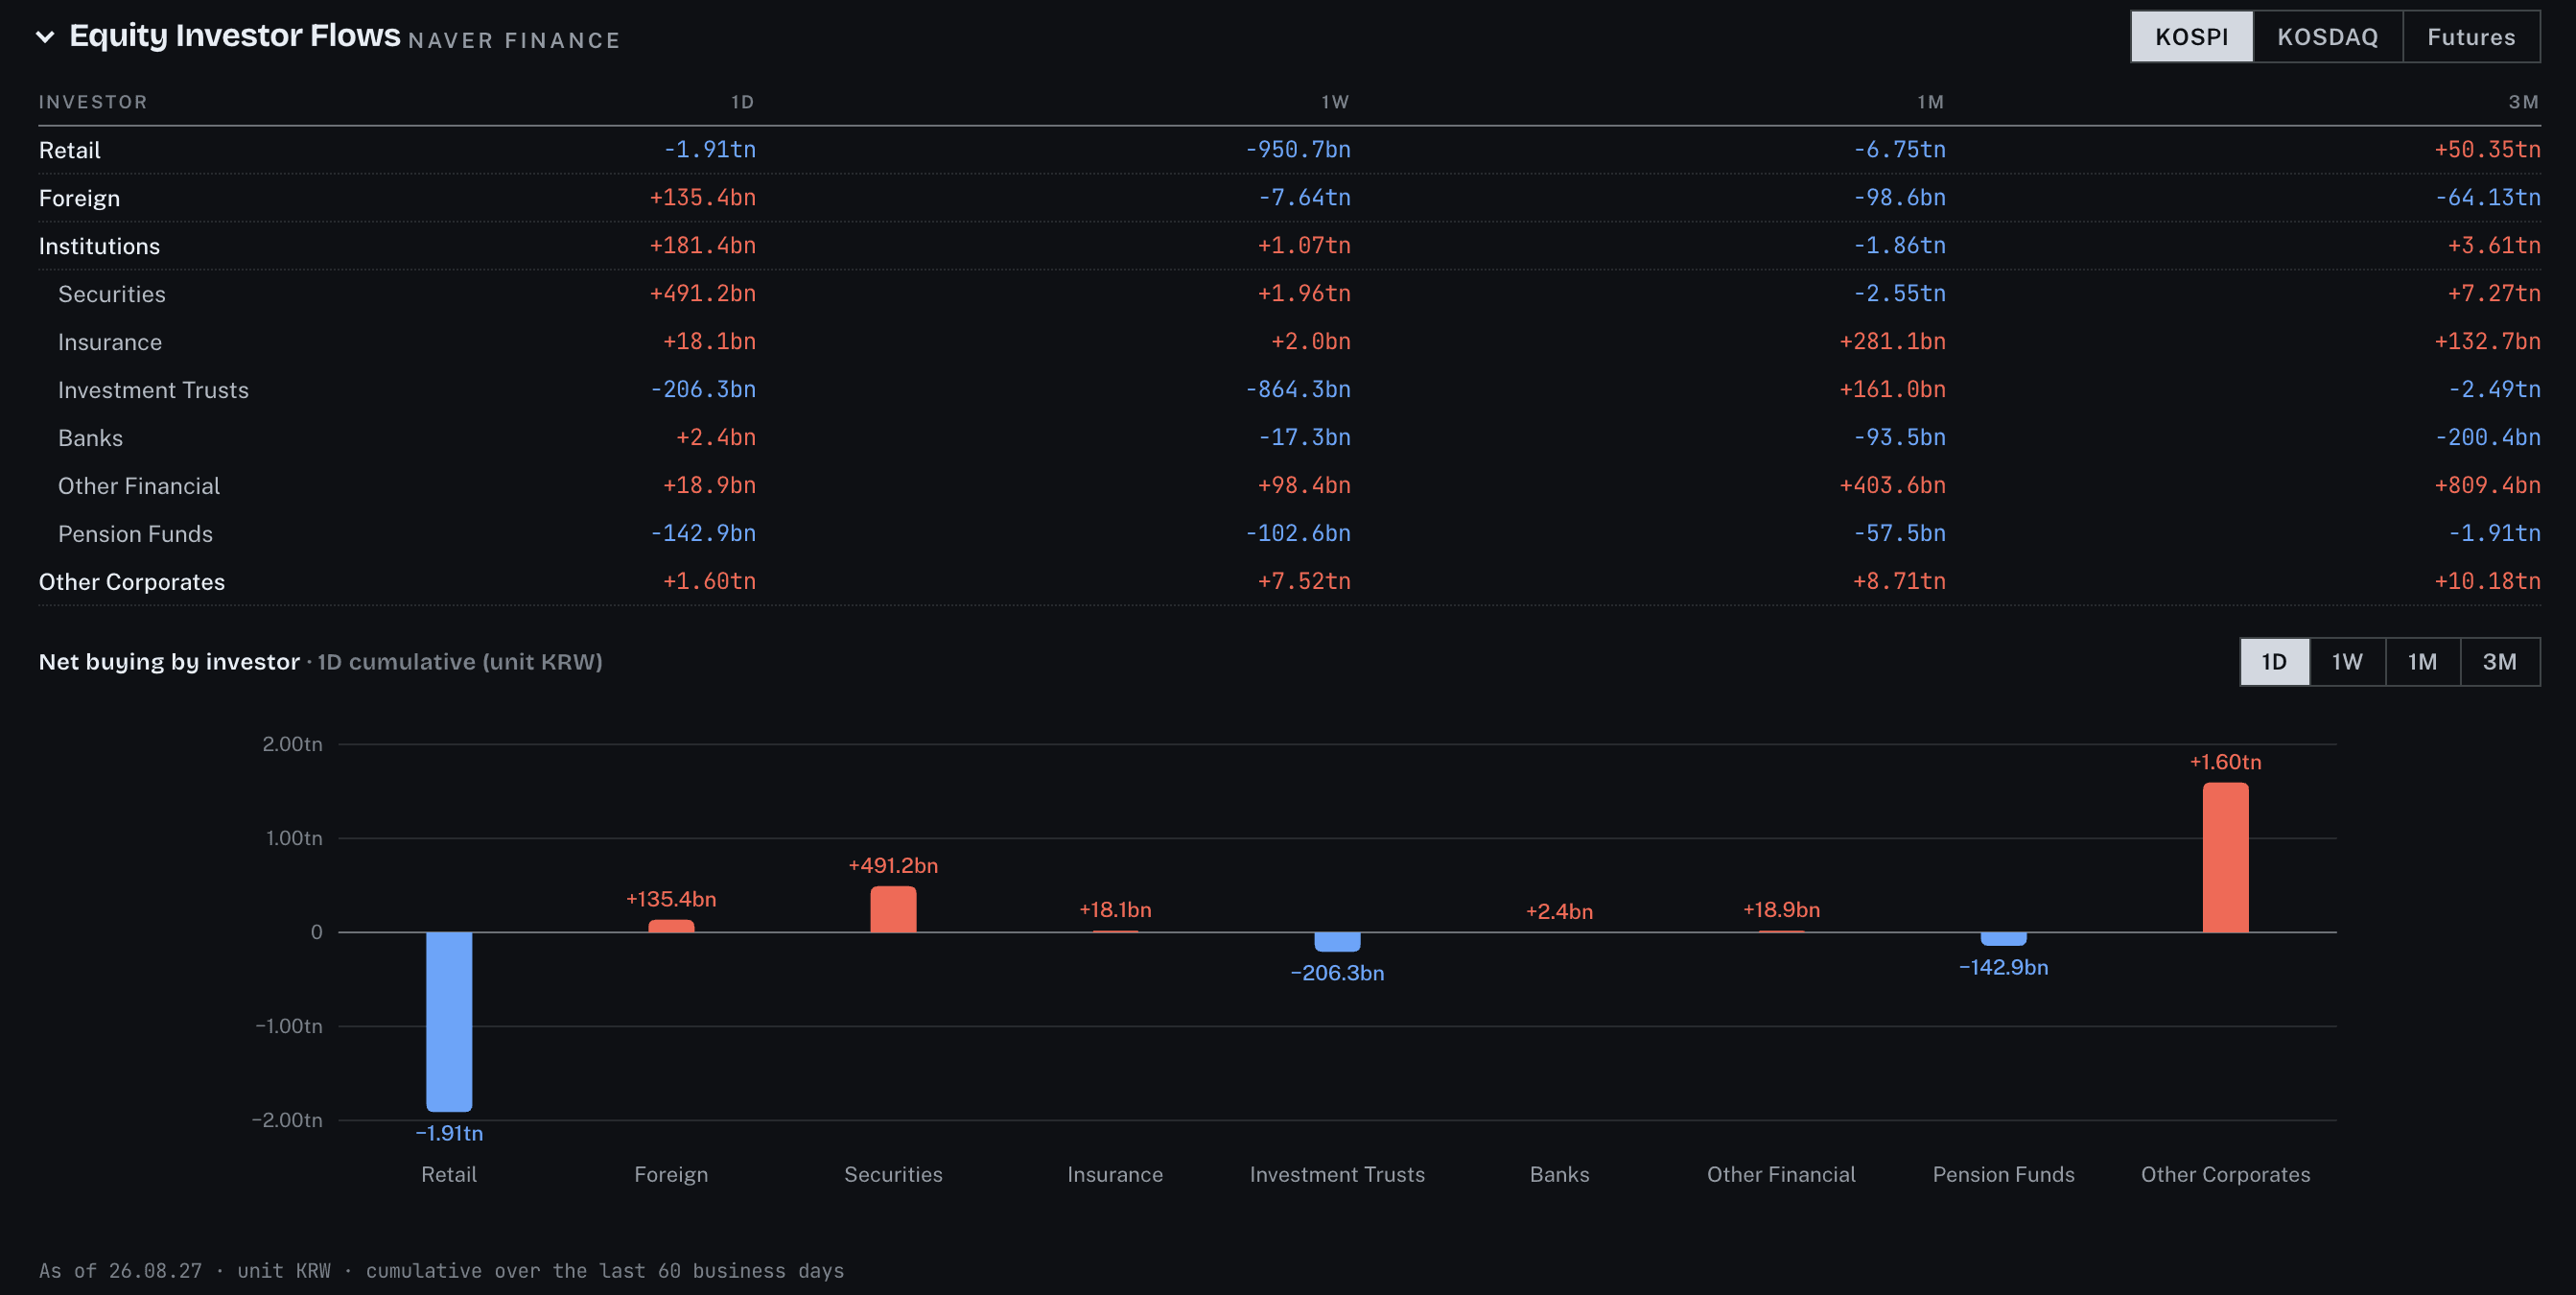Image resolution: width=2576 pixels, height=1295 pixels.
Task: Click the Foreign bar in the chart
Action: pyautogui.click(x=671, y=926)
